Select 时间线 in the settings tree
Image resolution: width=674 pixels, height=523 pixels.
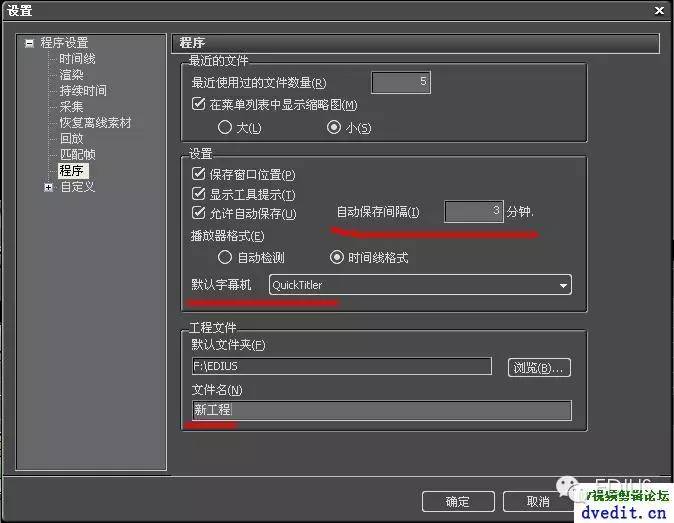coord(77,58)
